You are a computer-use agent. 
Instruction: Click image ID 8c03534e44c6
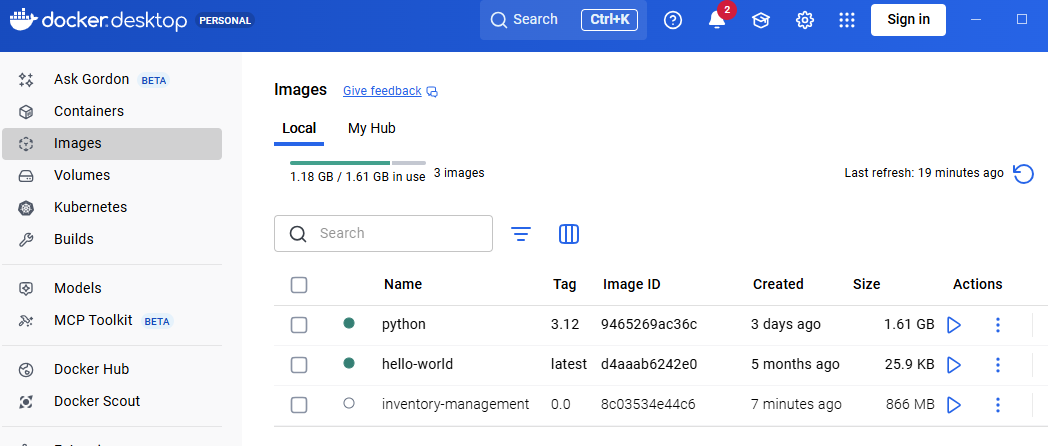(x=648, y=405)
